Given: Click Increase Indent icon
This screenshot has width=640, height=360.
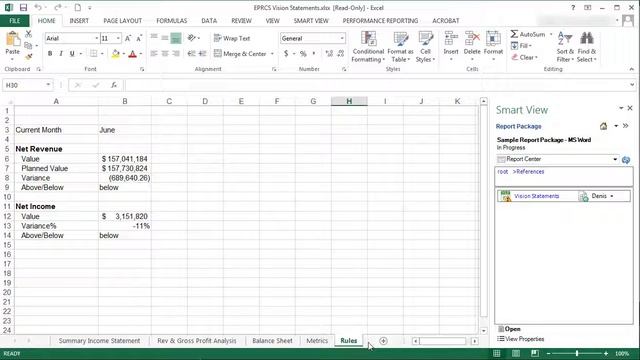Looking at the screenshot, I should [x=202, y=53].
